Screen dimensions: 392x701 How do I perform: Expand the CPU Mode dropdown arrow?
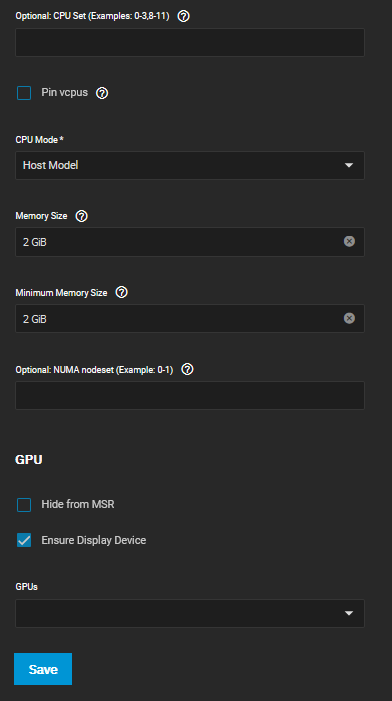tap(349, 165)
